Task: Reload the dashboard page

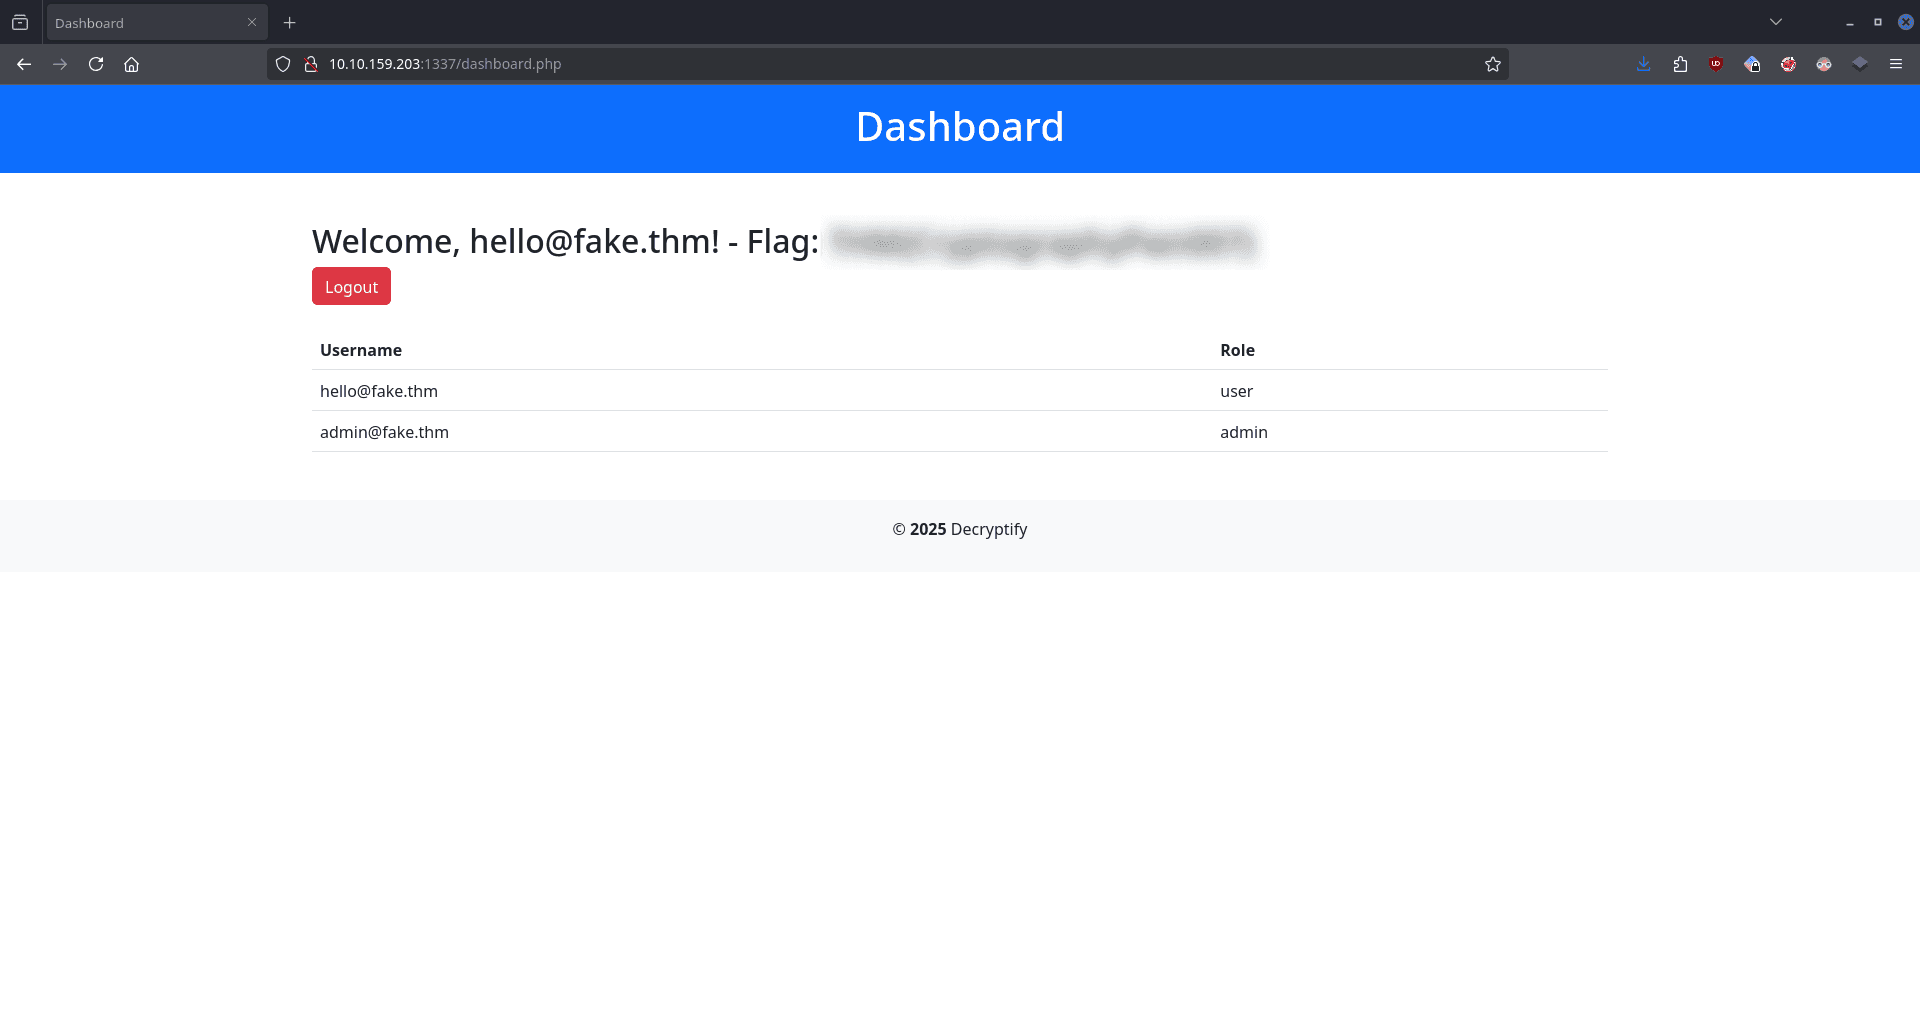Action: point(96,64)
